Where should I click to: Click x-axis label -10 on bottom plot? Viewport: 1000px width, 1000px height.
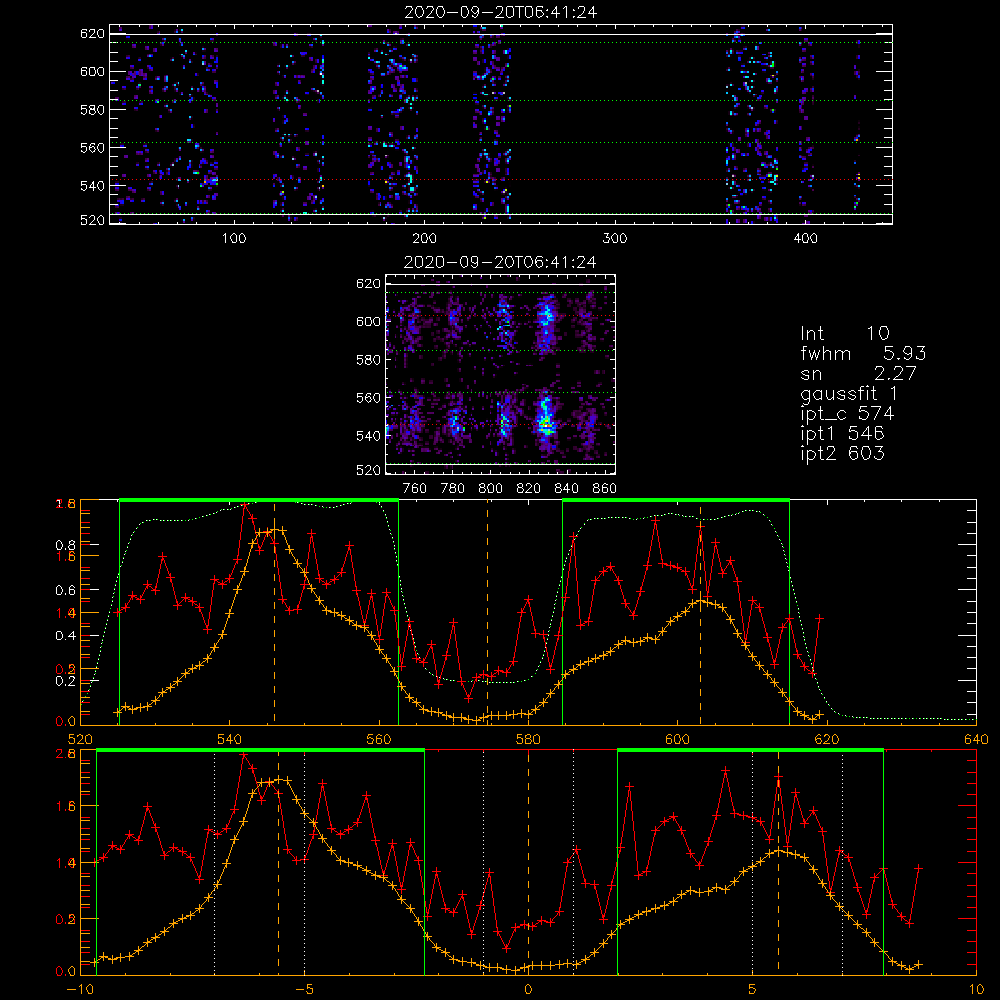[80, 990]
